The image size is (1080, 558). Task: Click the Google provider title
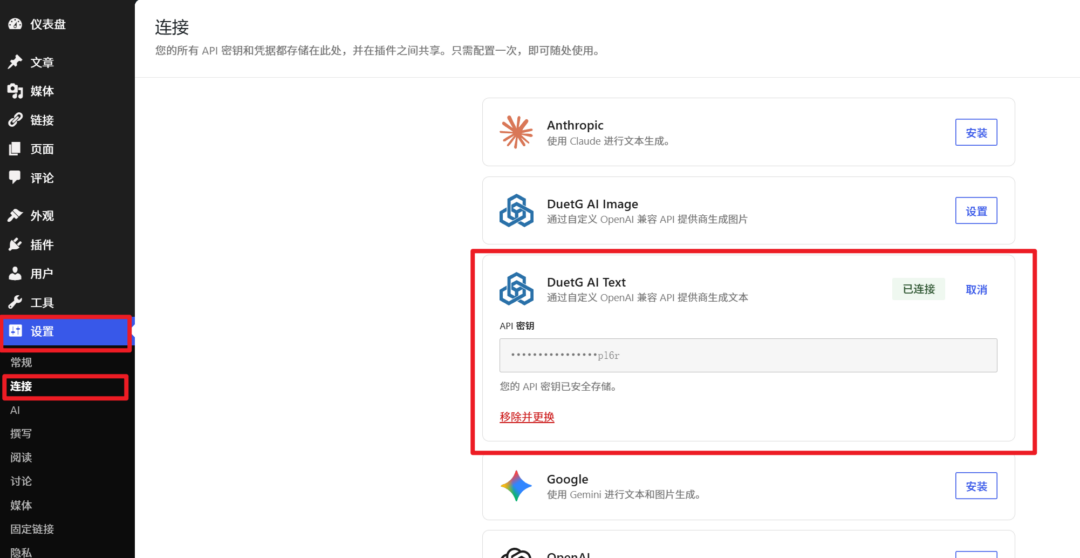(568, 479)
